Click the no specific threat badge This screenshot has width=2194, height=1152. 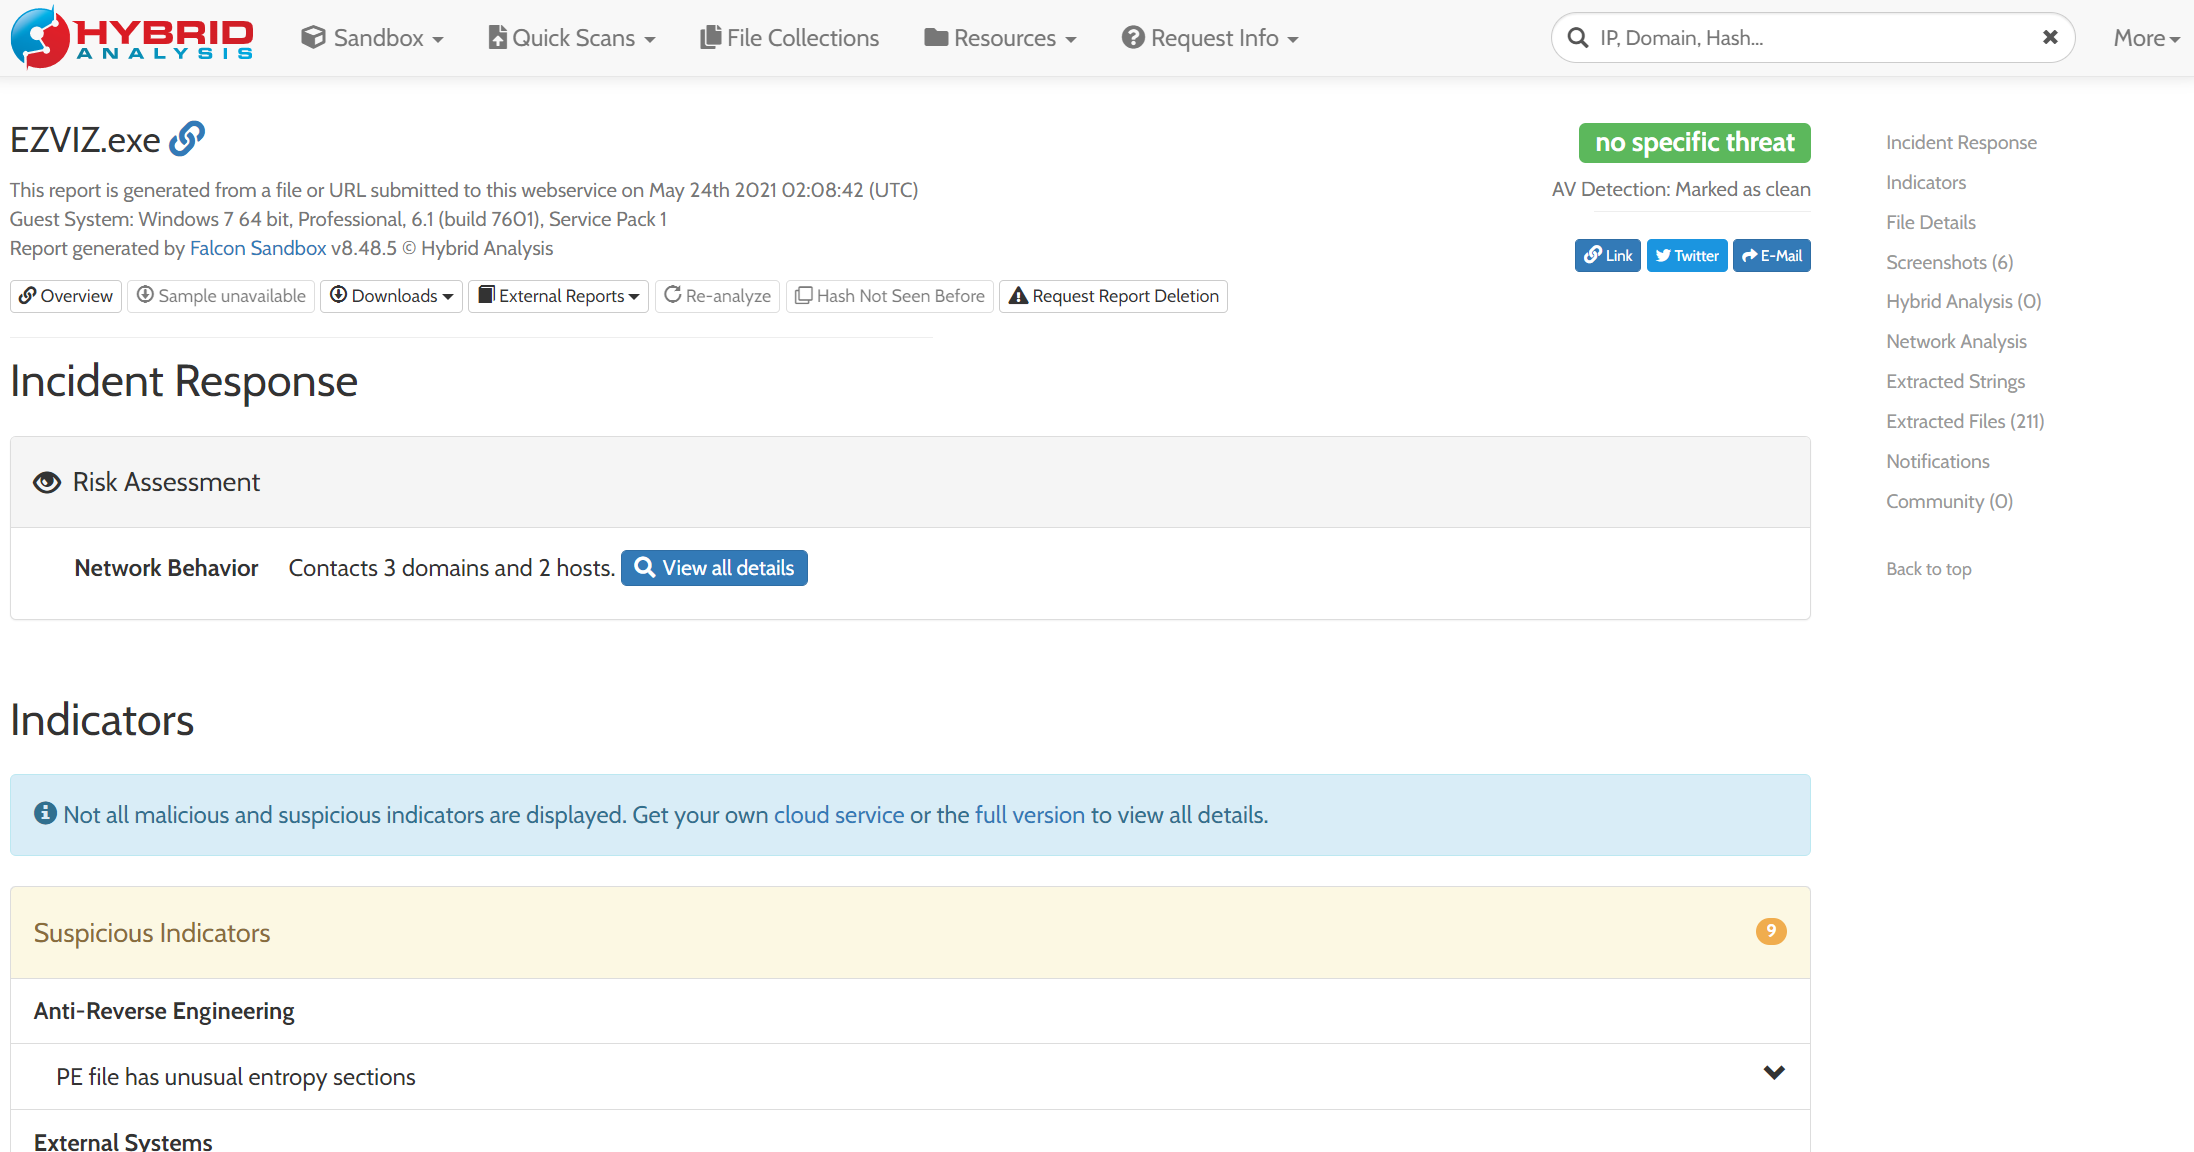tap(1694, 143)
